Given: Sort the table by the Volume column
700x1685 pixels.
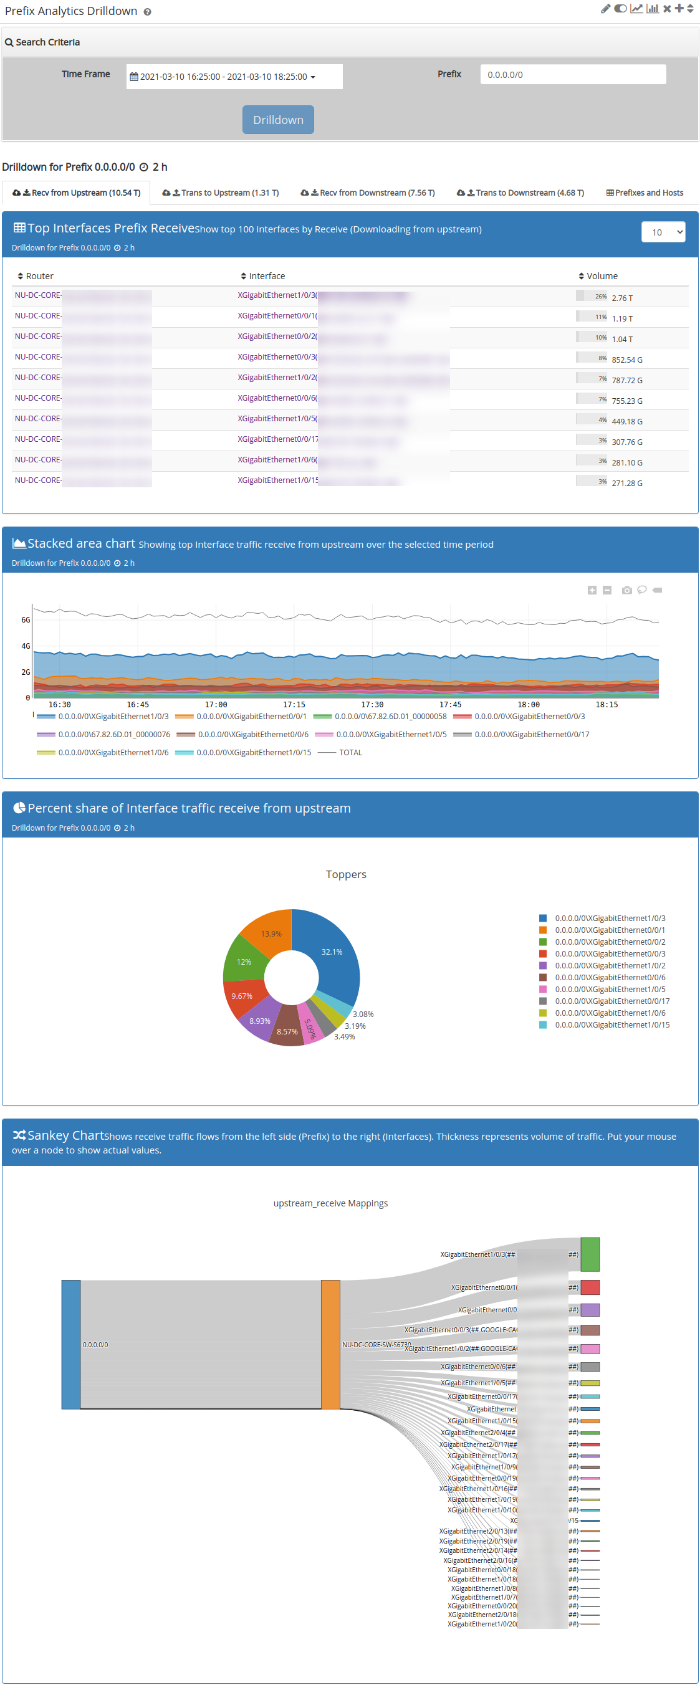Looking at the screenshot, I should 601,276.
